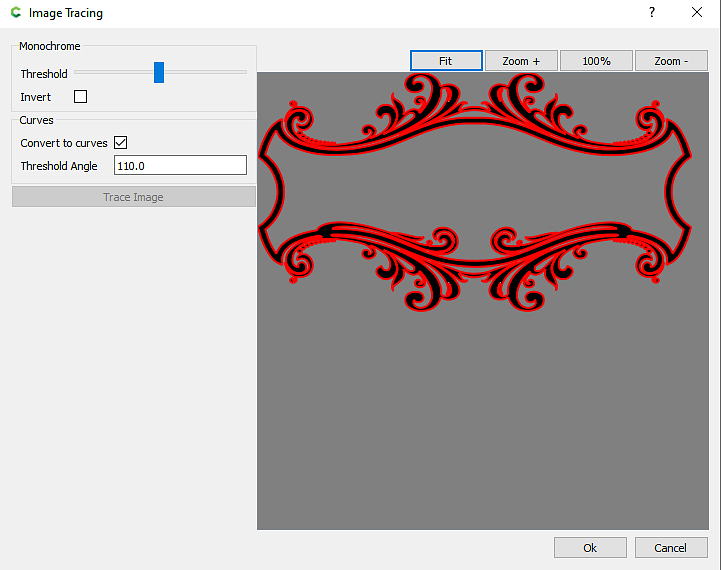Open the dialog help question mark
The height and width of the screenshot is (570, 721).
click(652, 12)
